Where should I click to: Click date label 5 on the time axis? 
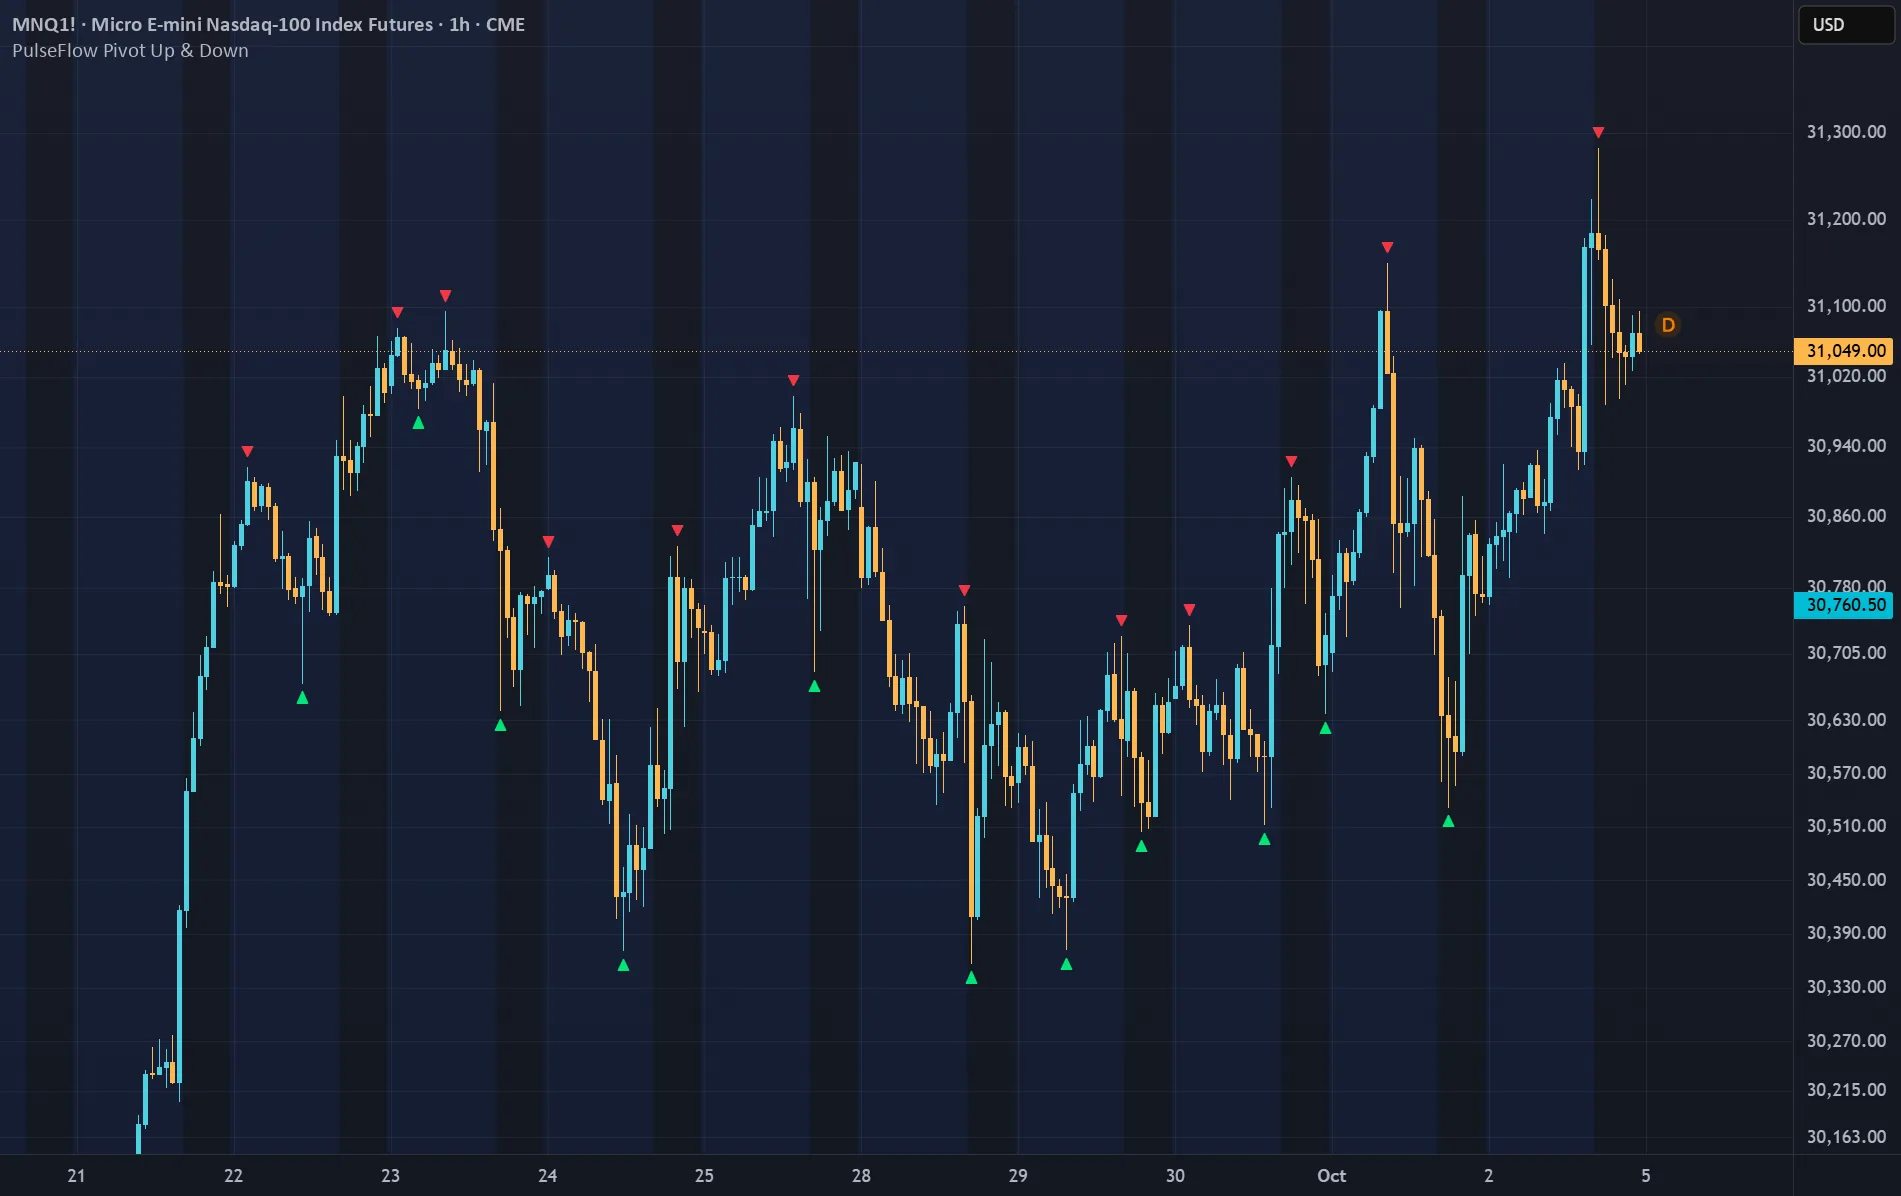point(1646,1176)
